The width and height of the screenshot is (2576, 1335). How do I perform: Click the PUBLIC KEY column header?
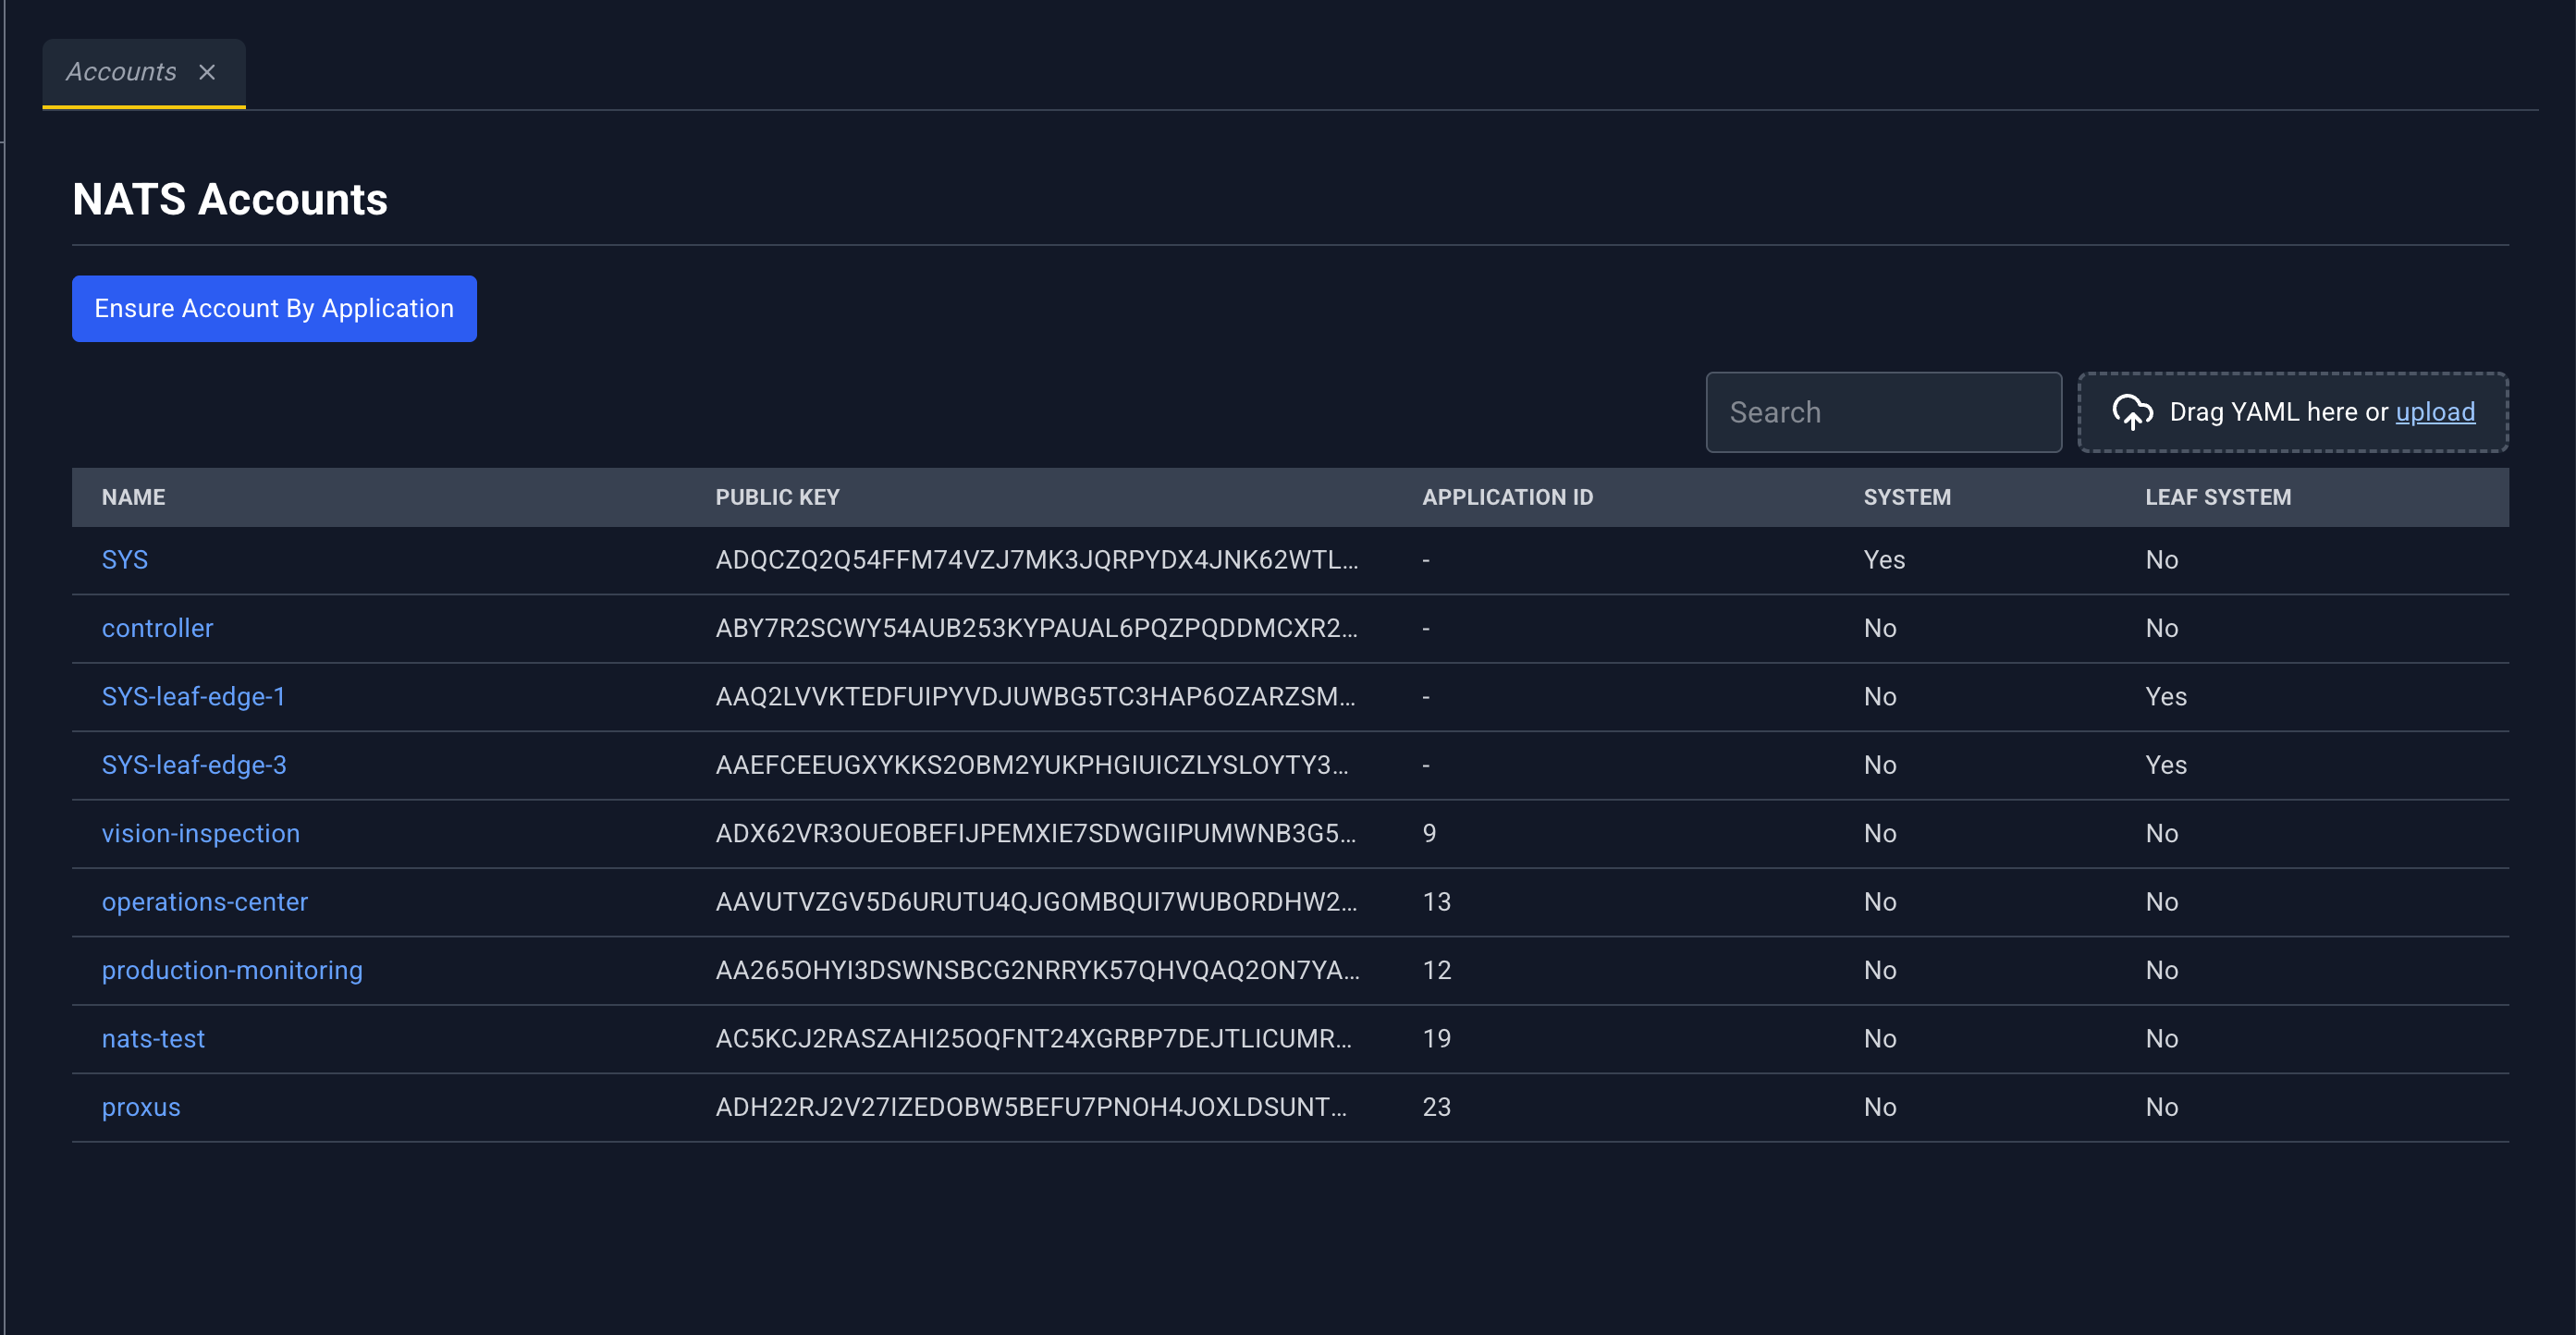[x=778, y=497]
